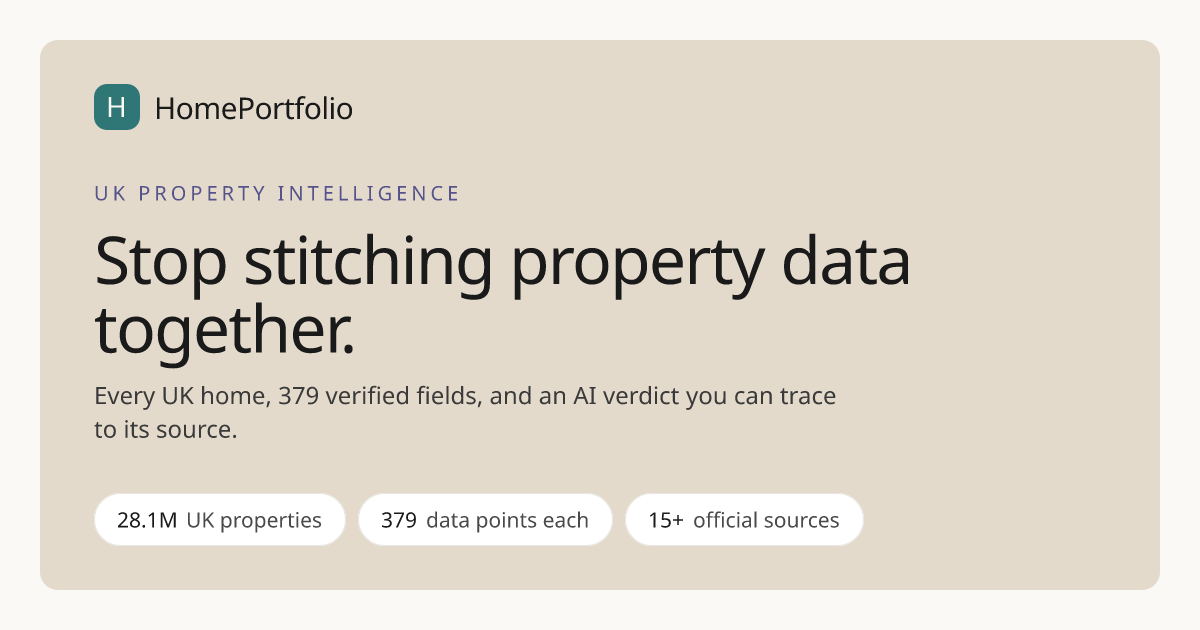Click the 'data points each' text in the pill
This screenshot has height=630, width=1200.
pos(507,520)
